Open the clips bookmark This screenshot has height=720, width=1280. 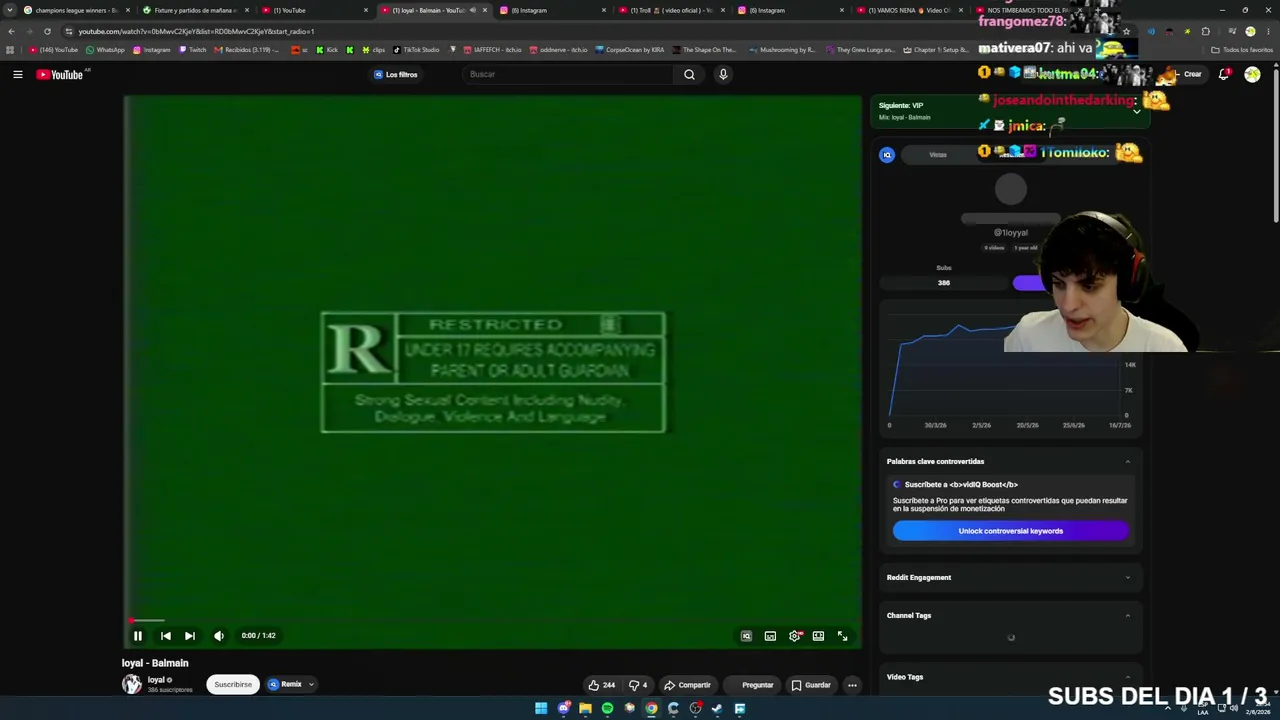pos(374,50)
